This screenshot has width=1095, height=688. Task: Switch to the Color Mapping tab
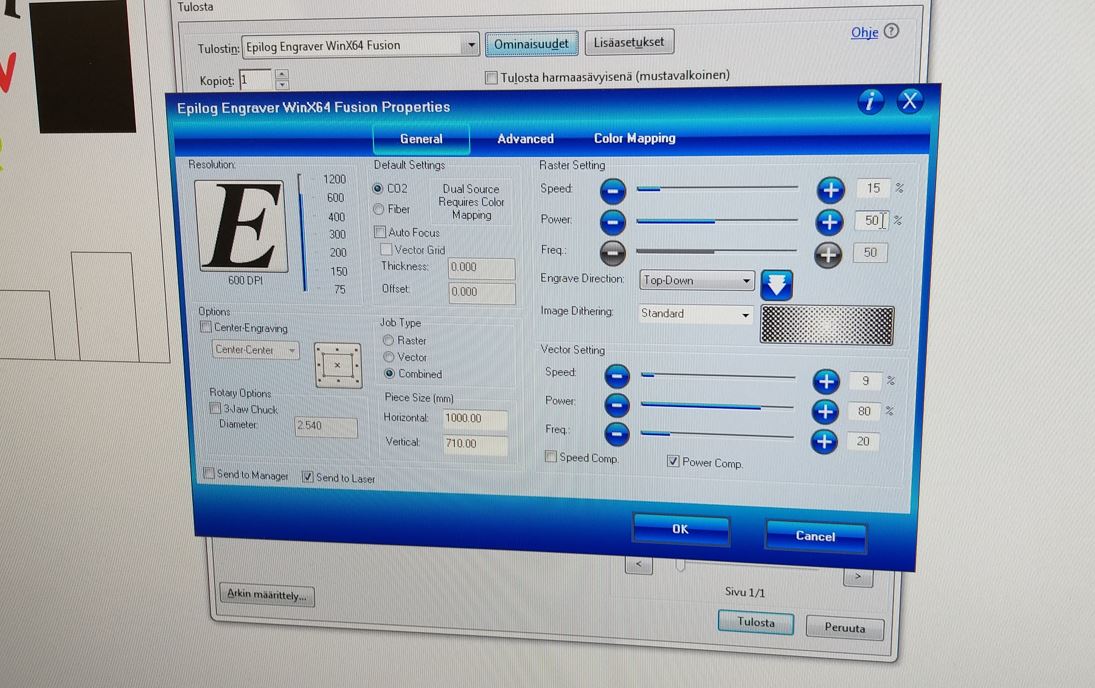[635, 138]
